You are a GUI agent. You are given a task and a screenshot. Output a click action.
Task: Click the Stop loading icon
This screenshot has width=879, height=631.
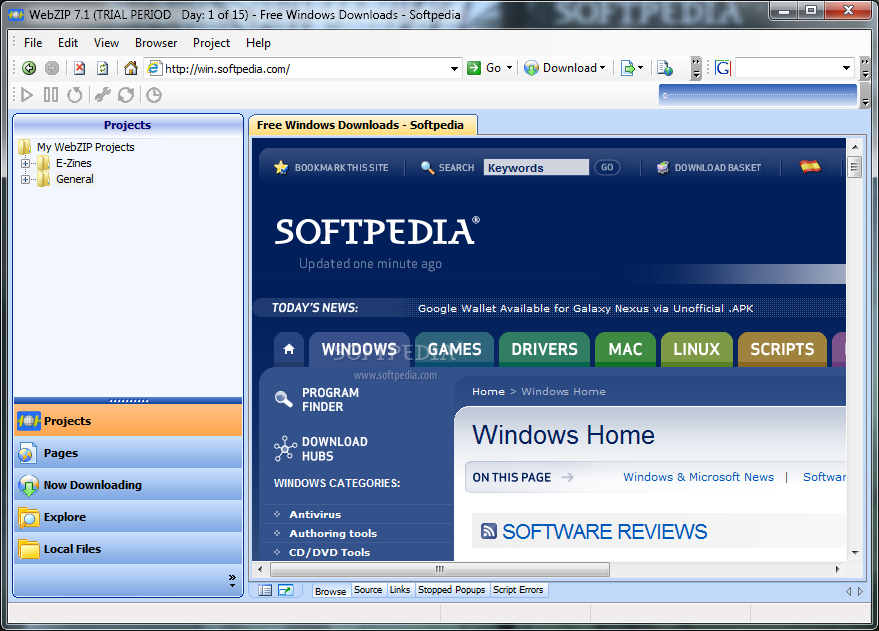tap(80, 68)
